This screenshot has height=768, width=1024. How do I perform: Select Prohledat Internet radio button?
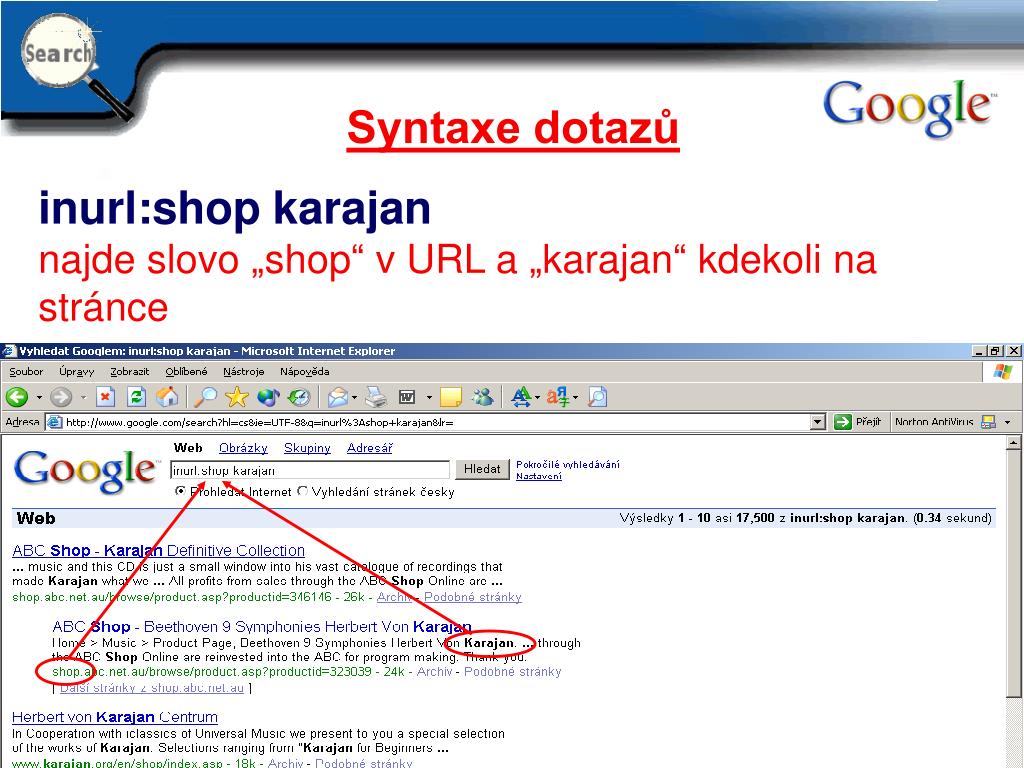pyautogui.click(x=180, y=491)
